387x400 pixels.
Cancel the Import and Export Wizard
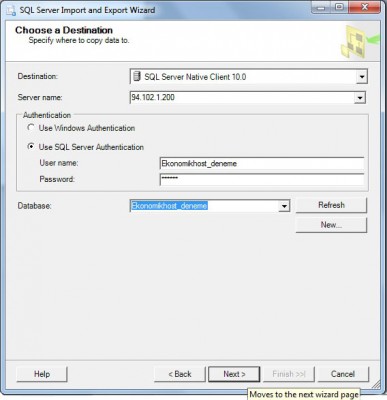point(343,374)
